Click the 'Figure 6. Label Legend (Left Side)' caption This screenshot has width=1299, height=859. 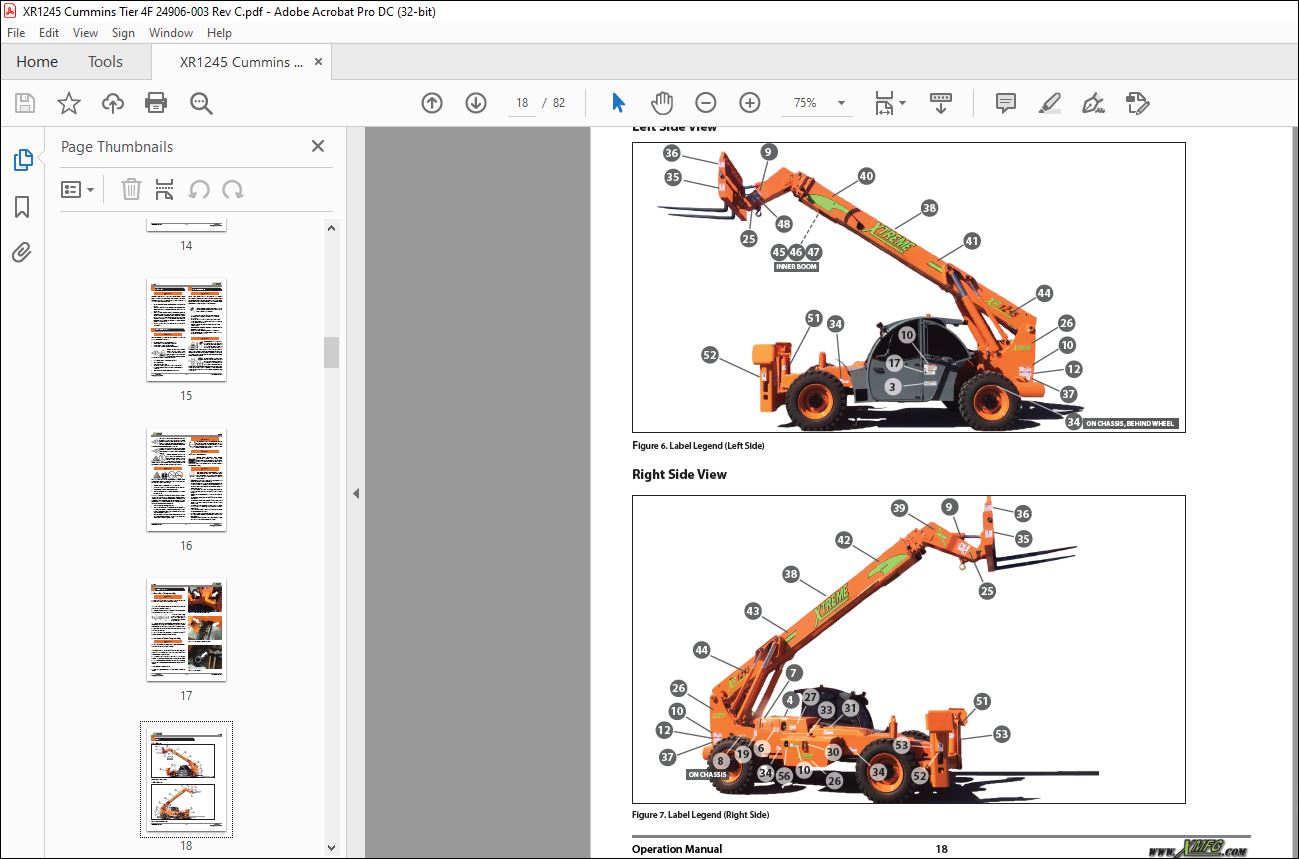[698, 446]
